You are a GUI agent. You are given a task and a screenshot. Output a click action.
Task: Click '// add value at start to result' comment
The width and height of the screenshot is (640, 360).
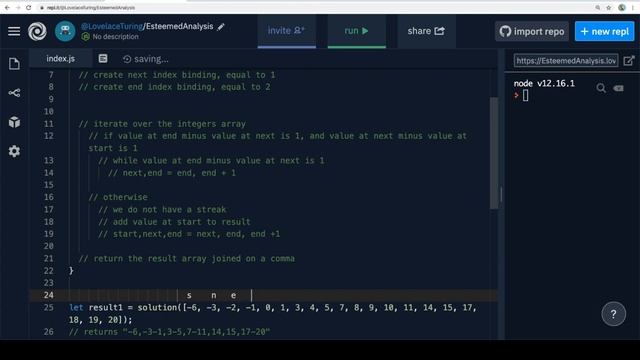pos(174,222)
